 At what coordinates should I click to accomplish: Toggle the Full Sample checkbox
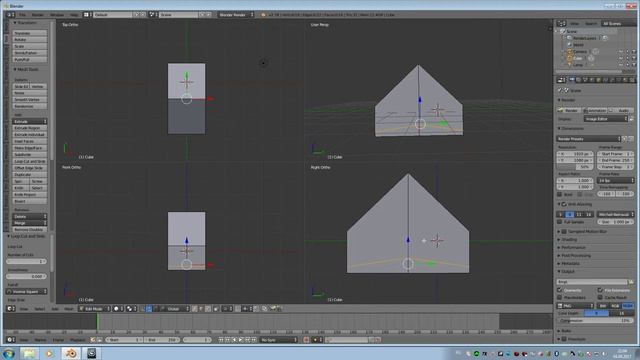(x=560, y=222)
